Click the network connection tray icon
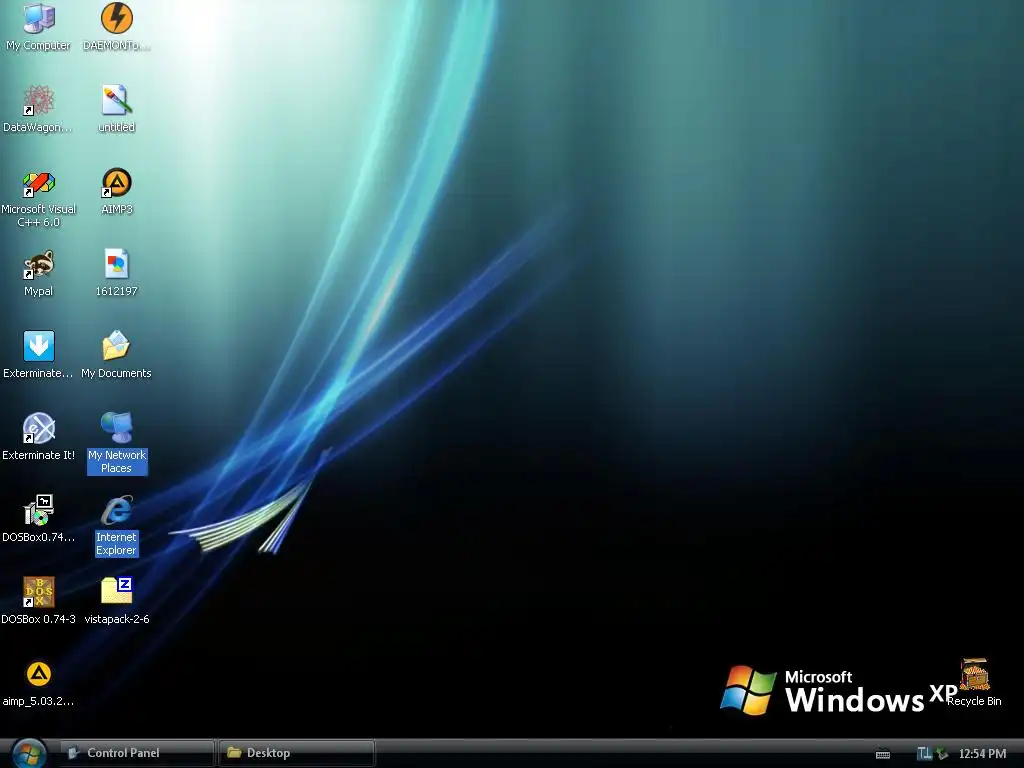This screenshot has width=1024, height=768. click(924, 754)
